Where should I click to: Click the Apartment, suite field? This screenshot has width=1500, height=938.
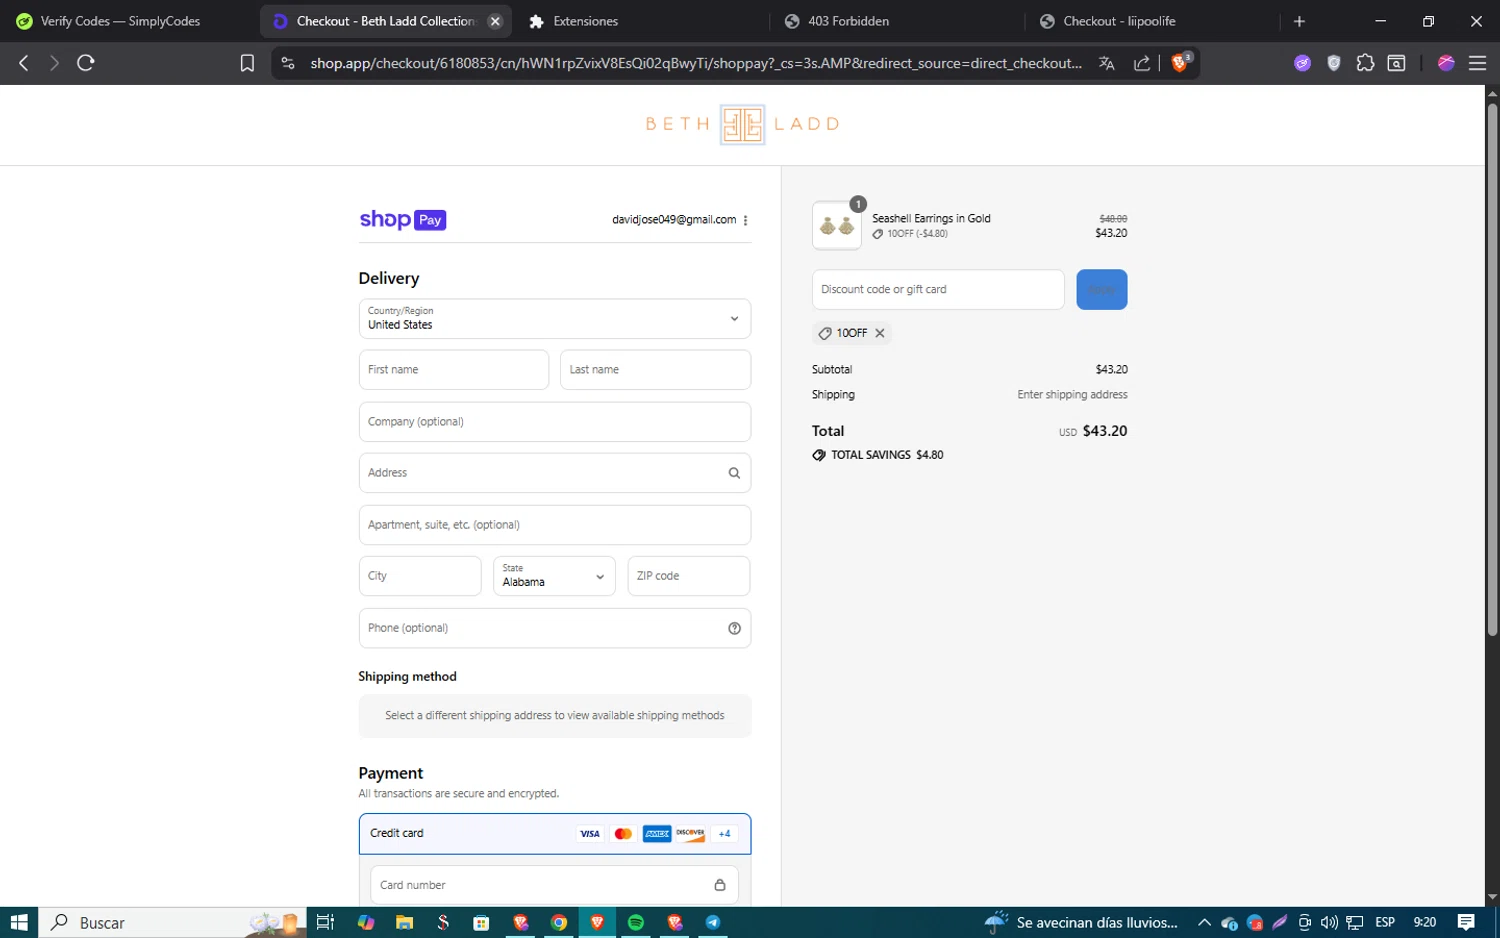pyautogui.click(x=555, y=525)
